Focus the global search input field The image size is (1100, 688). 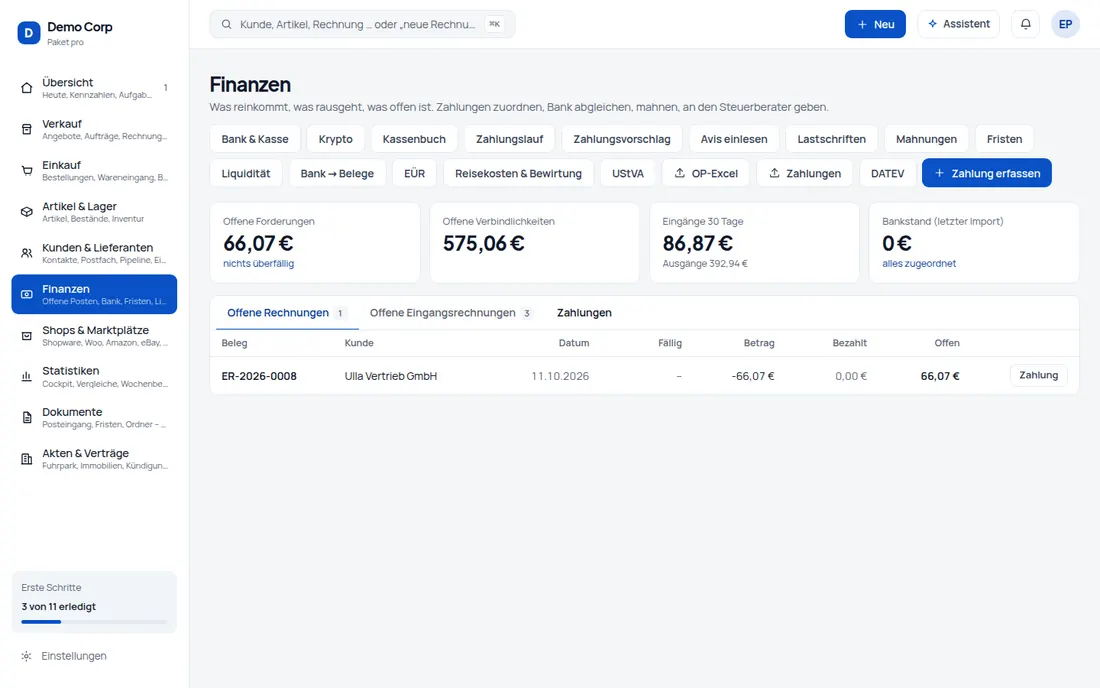click(362, 25)
